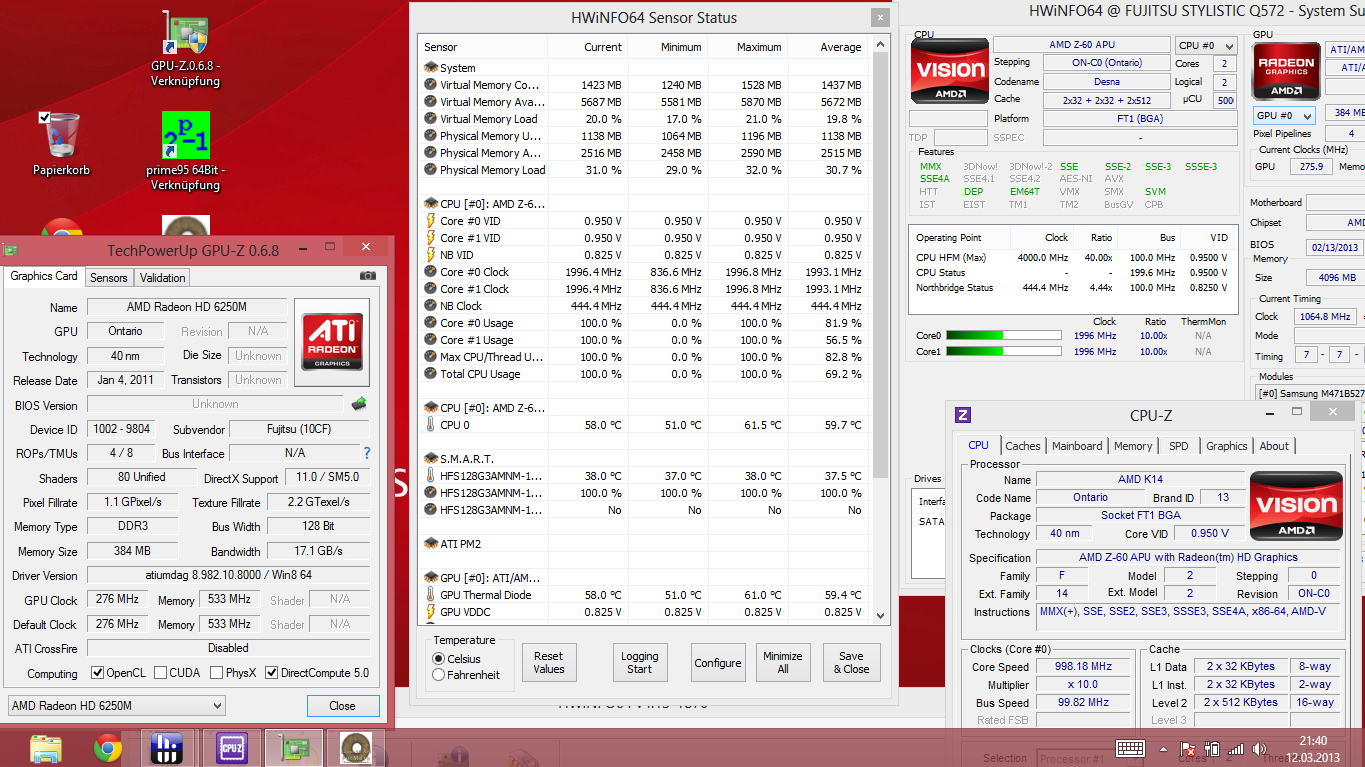
Task: Switch to Chrome in the taskbar
Action: click(x=108, y=747)
